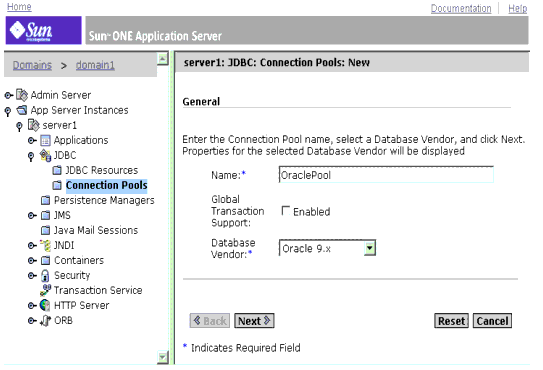Click the server1 instance icon
Viewport: 543px width, 370px height.
point(34,125)
